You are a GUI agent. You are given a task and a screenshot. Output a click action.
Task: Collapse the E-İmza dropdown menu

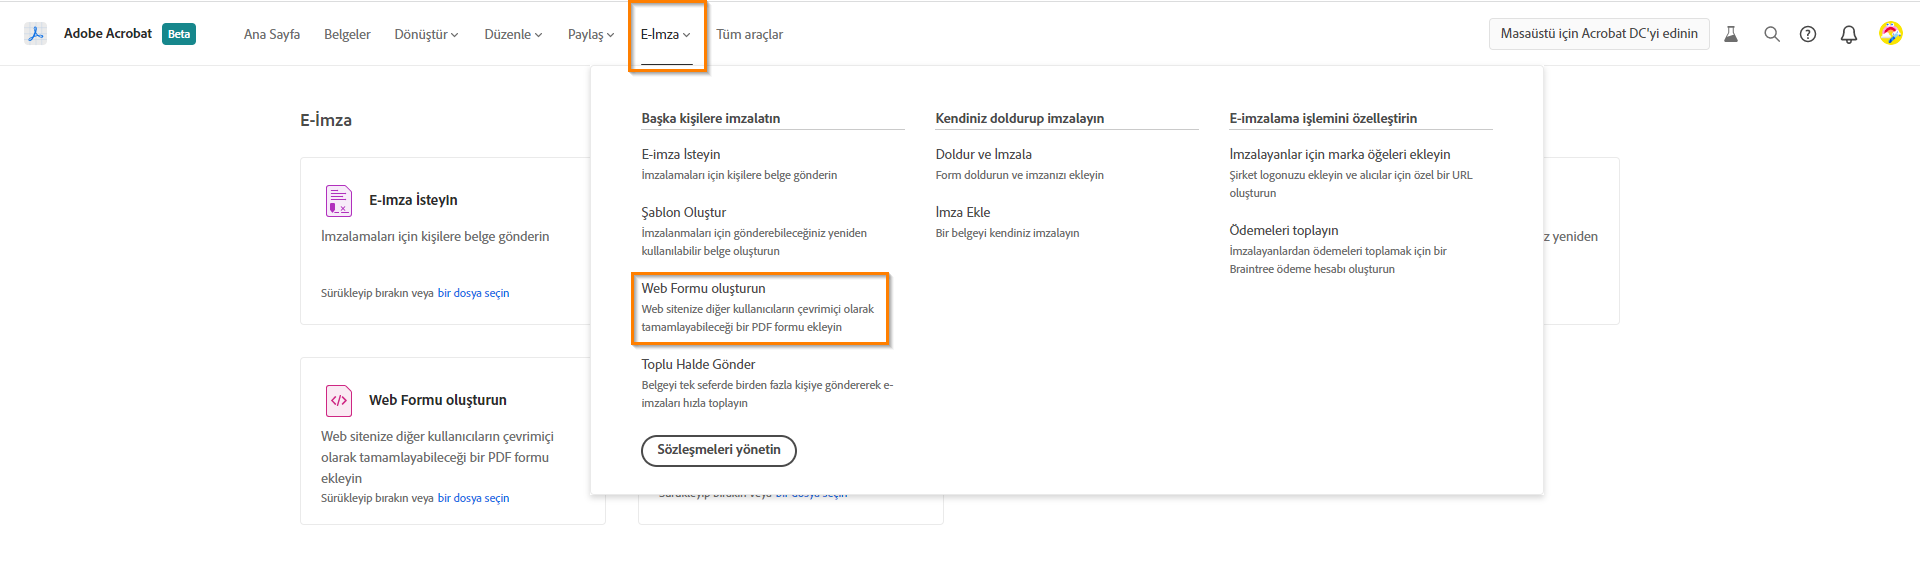666,34
